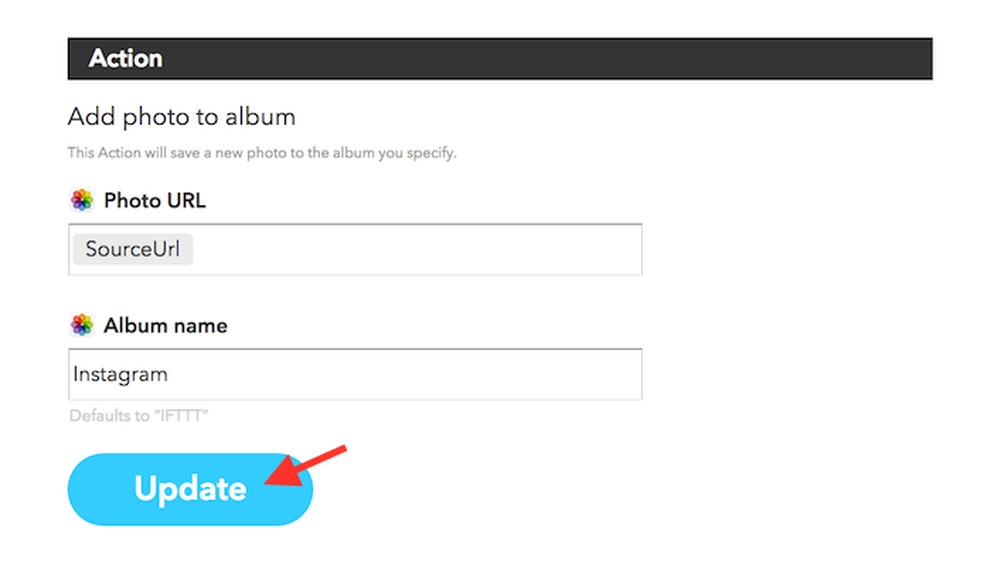Image resolution: width=984 pixels, height=568 pixels.
Task: Click the Photos icon beside Photo URL
Action: [x=82, y=200]
